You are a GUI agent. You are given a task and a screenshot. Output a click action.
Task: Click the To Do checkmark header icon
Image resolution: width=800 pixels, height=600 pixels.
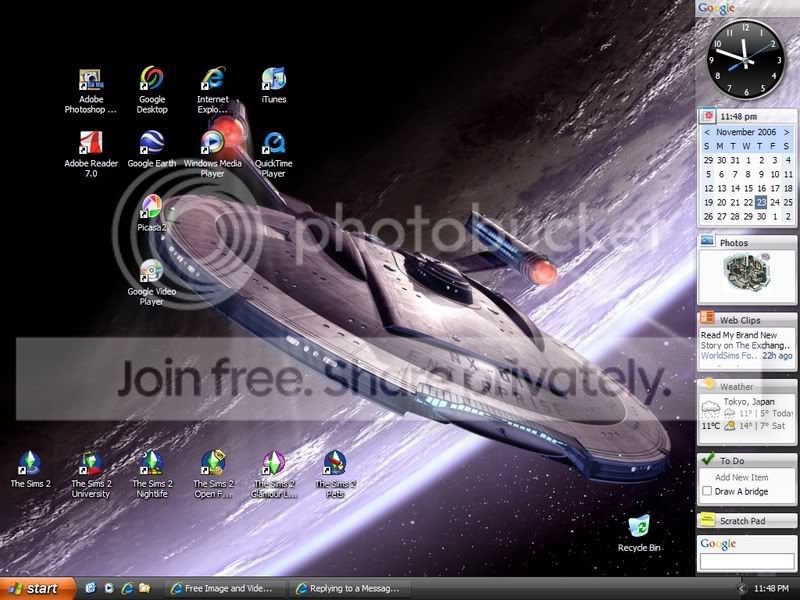(708, 459)
